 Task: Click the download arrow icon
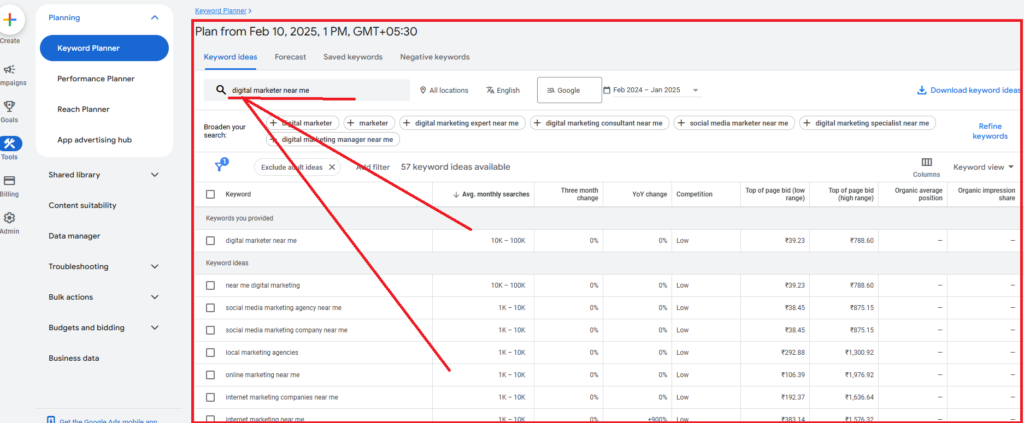[921, 90]
